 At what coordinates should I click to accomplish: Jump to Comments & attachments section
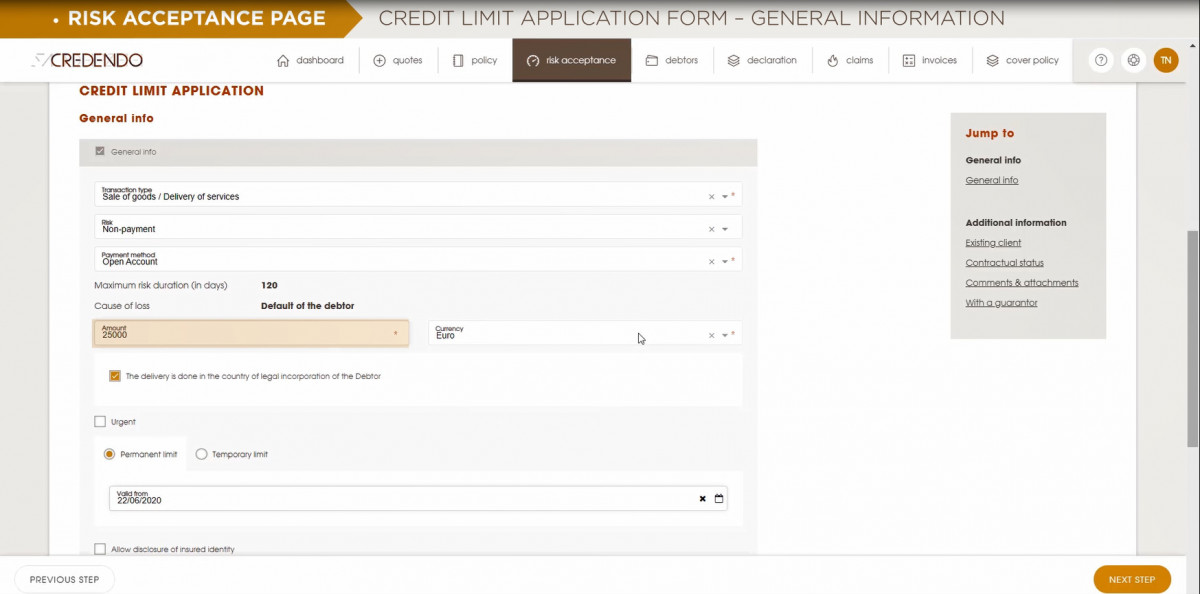[x=1022, y=282]
